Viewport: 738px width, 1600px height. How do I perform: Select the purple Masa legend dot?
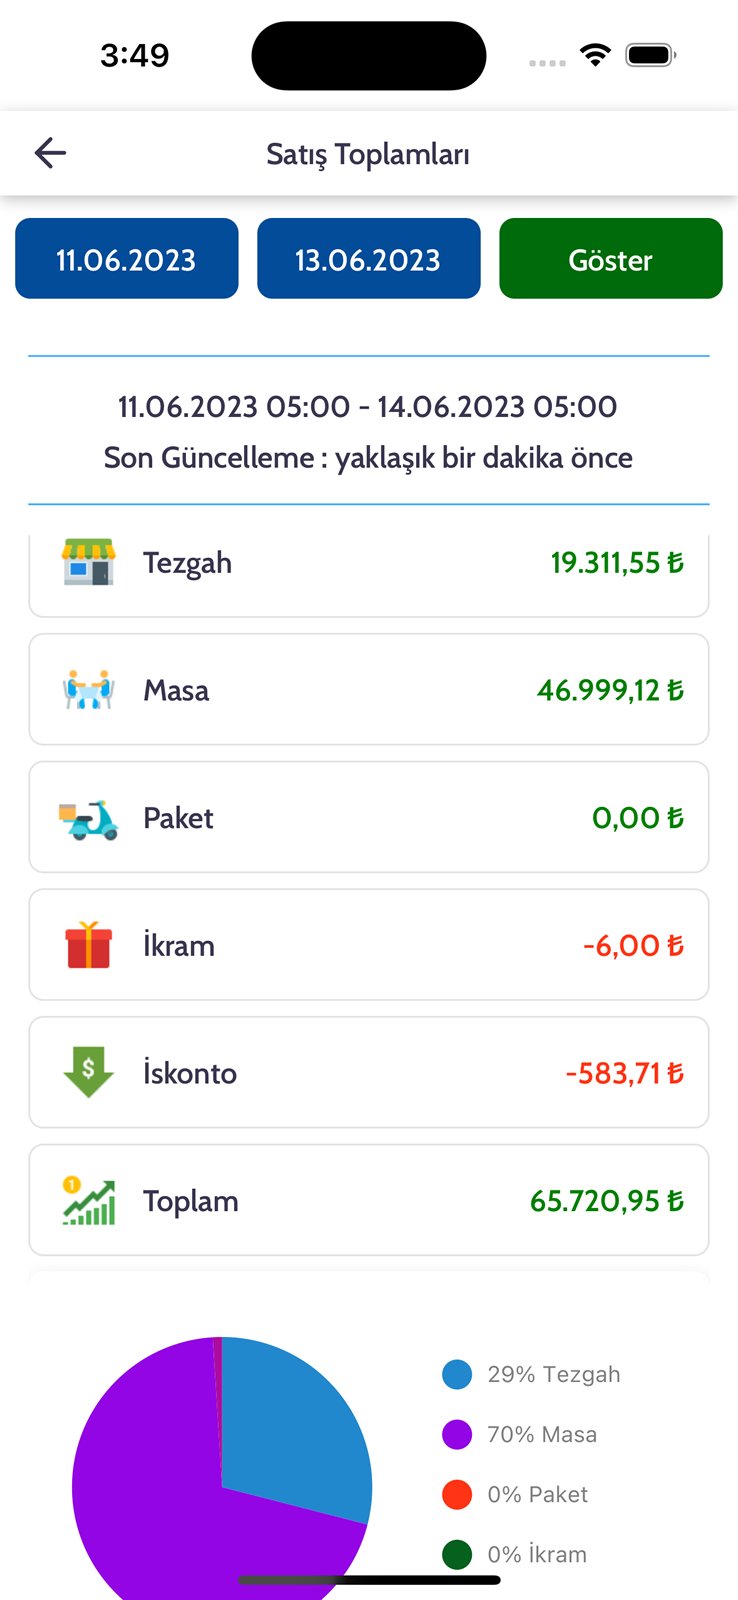pos(457,1435)
